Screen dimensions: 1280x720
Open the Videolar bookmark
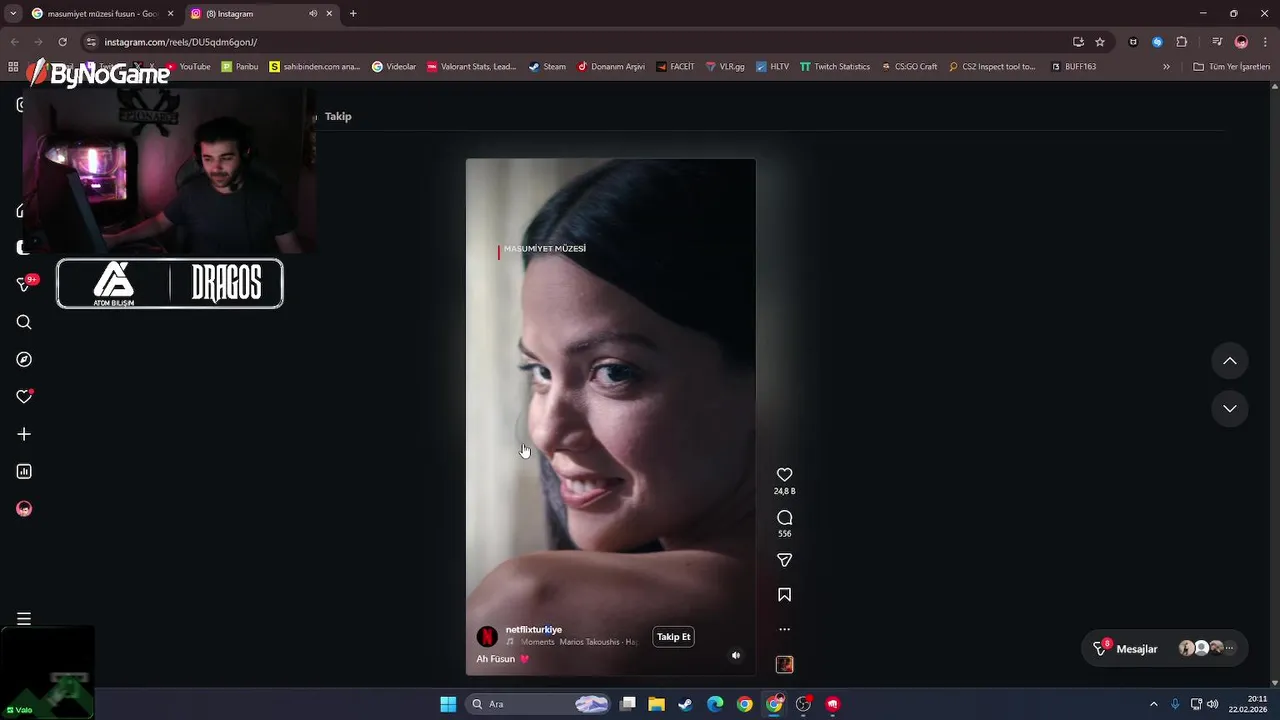[x=394, y=67]
